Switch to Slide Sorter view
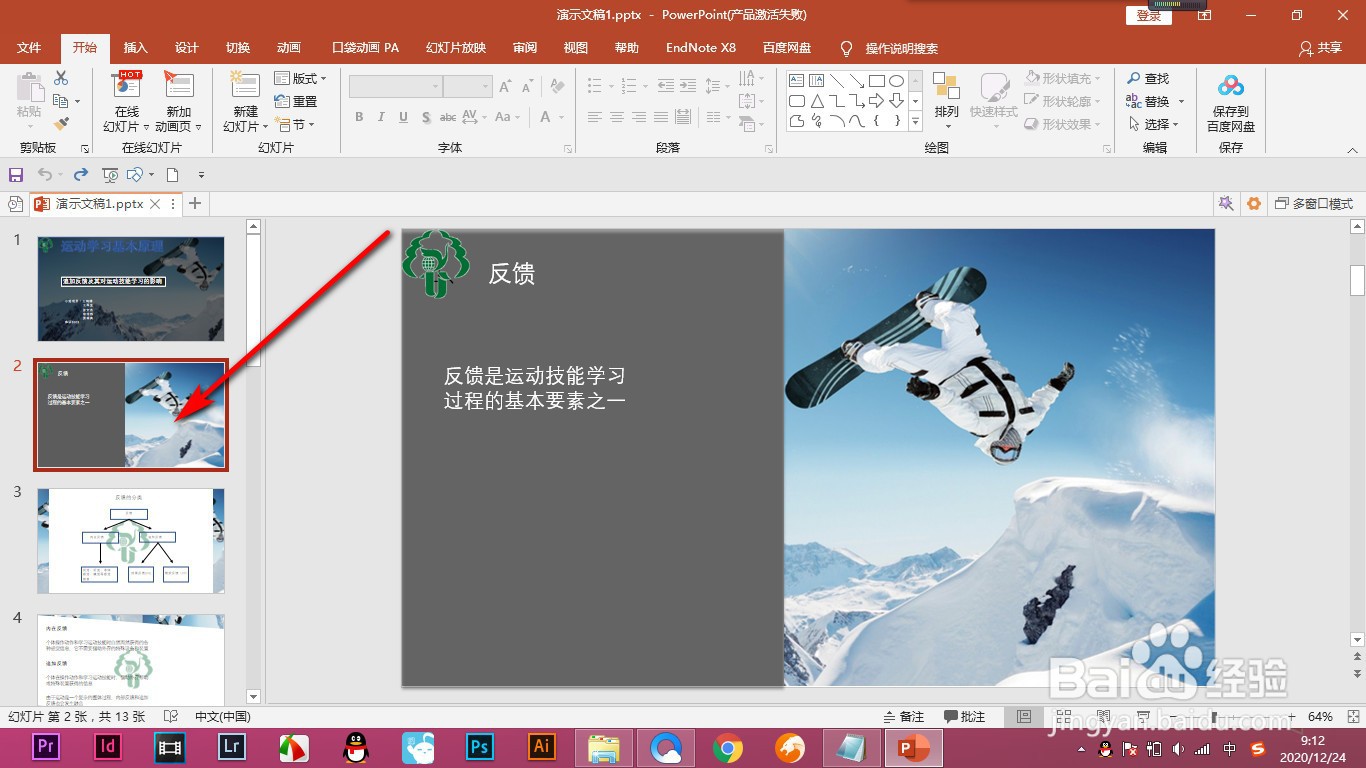The width and height of the screenshot is (1366, 768). (x=1063, y=717)
